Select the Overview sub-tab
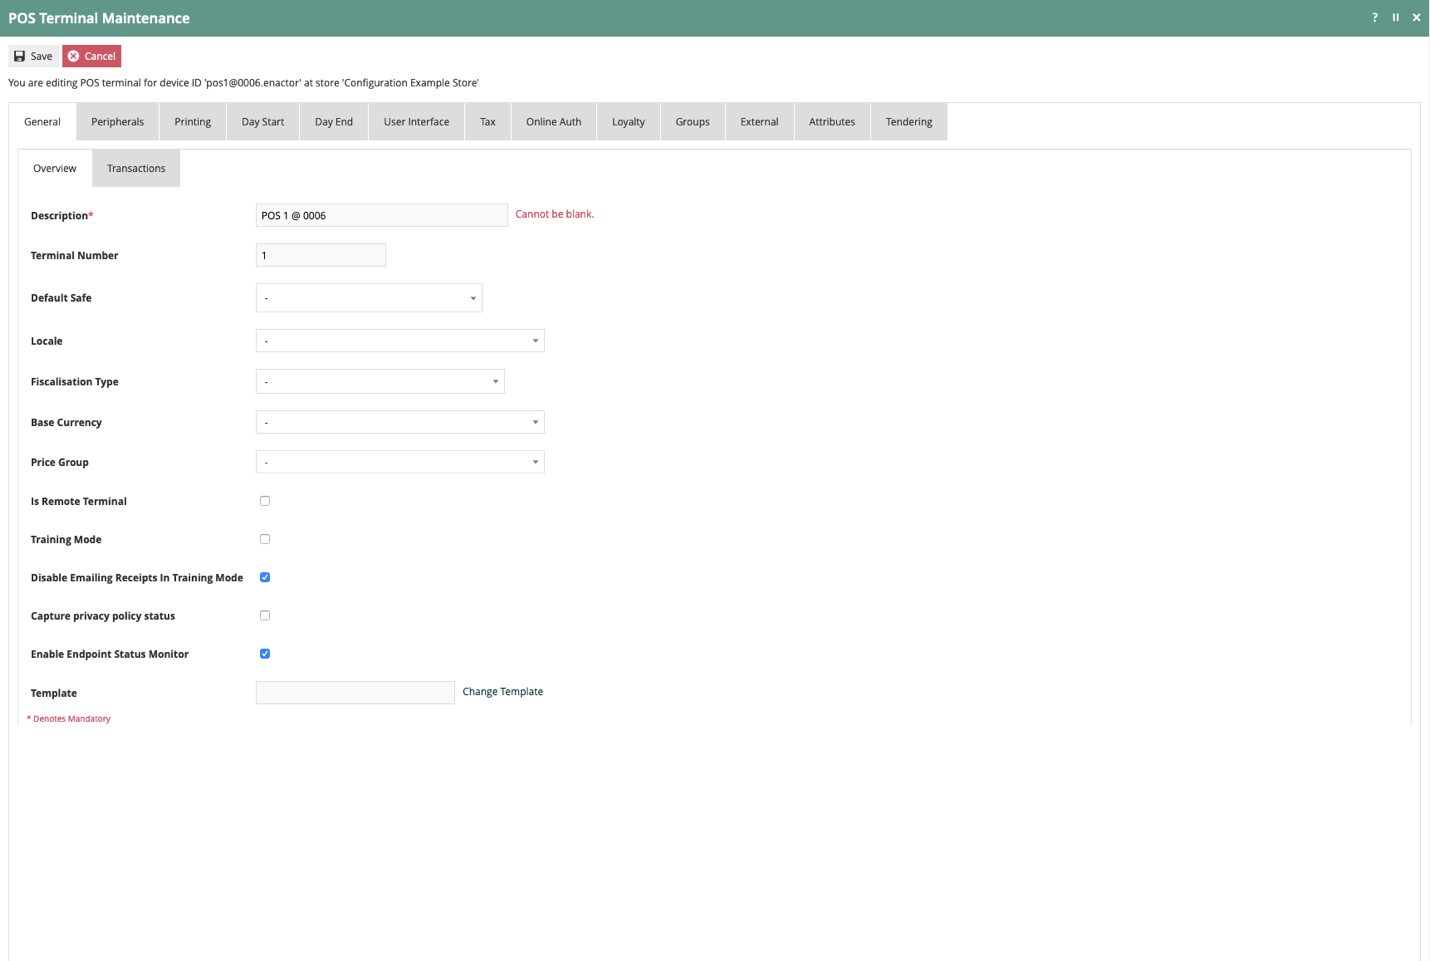The height and width of the screenshot is (961, 1430). (55, 168)
